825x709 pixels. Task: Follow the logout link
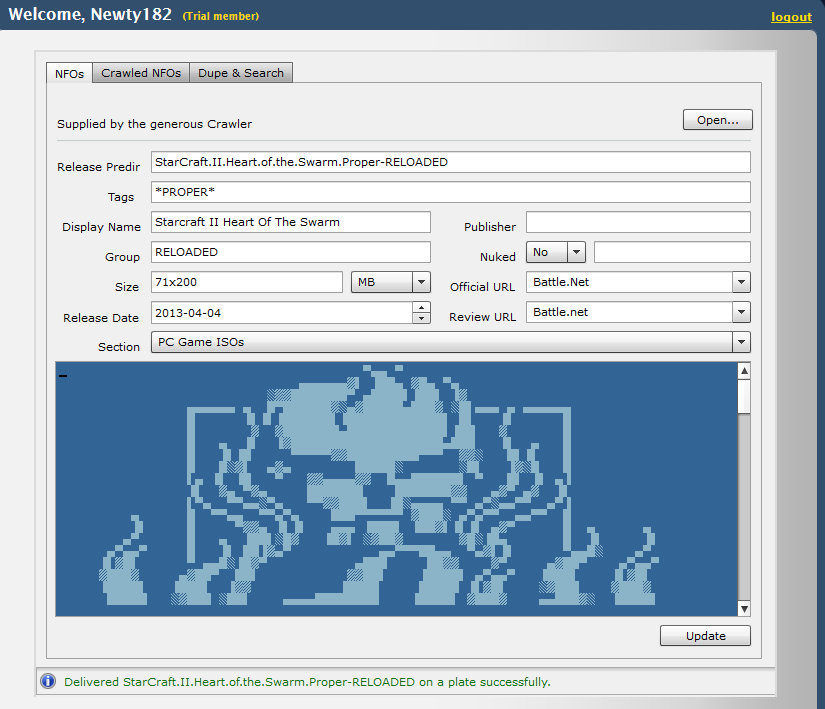[791, 17]
